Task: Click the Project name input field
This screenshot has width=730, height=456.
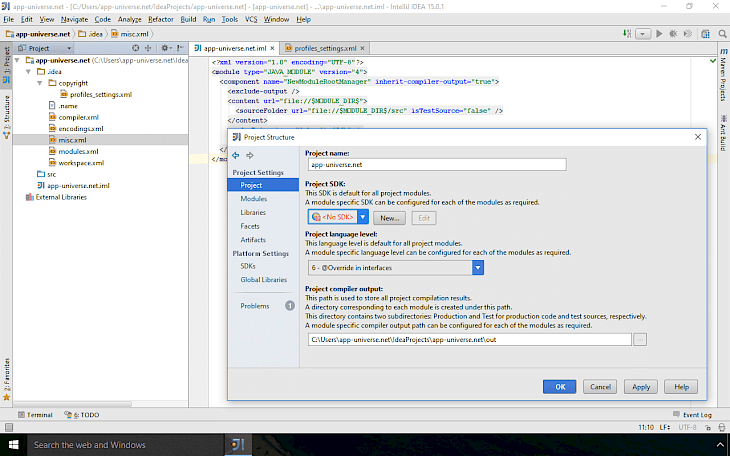Action: (437, 164)
